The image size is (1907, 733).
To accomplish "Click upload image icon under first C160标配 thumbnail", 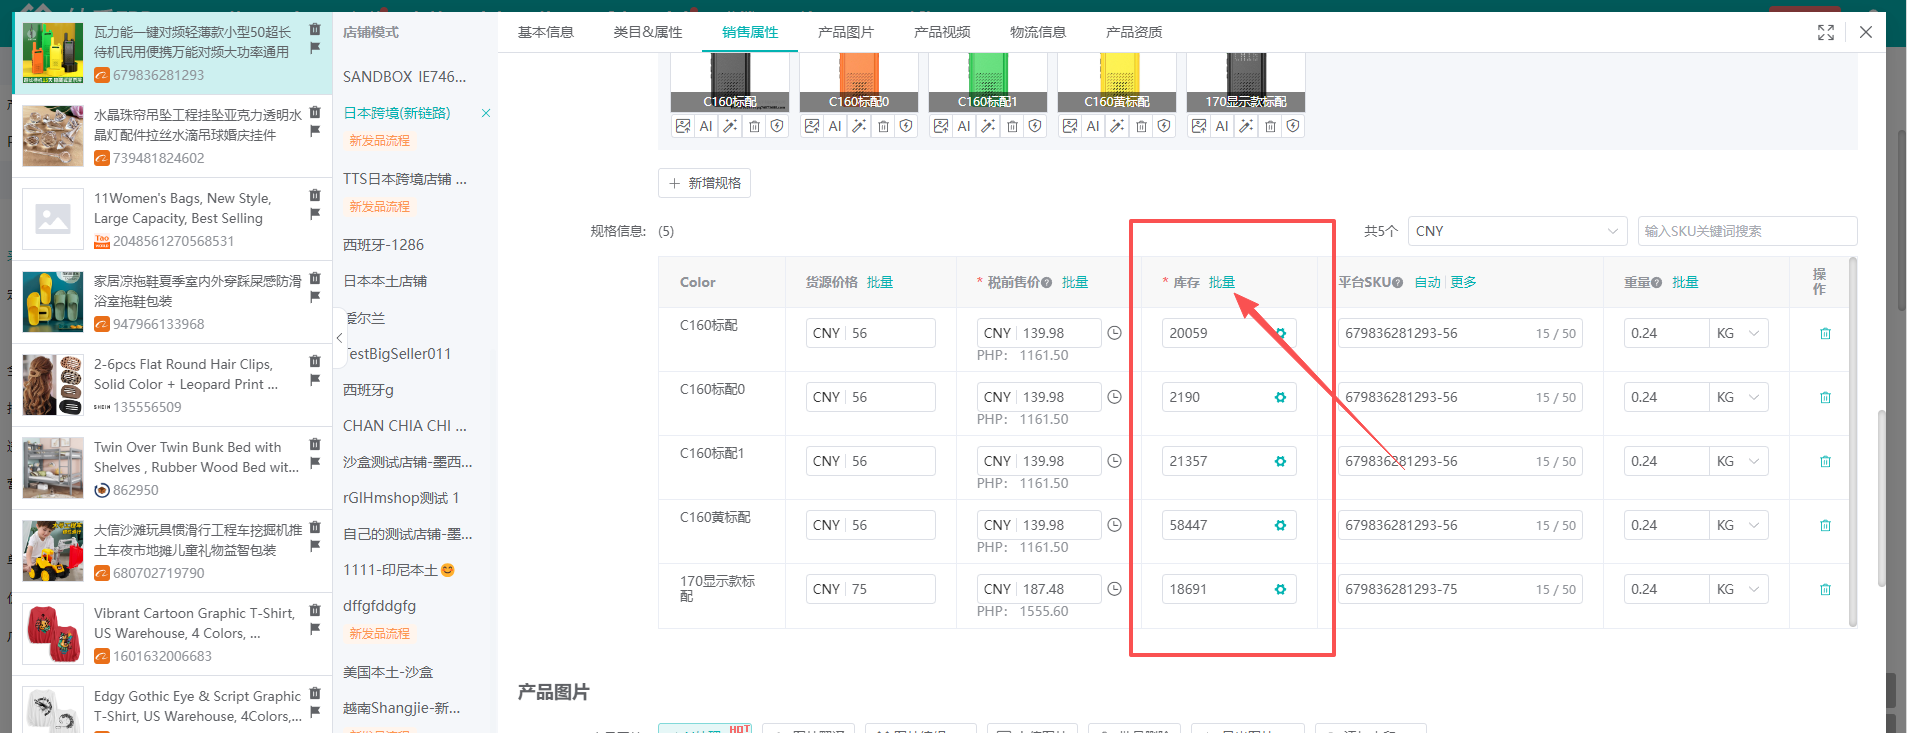I will [683, 126].
